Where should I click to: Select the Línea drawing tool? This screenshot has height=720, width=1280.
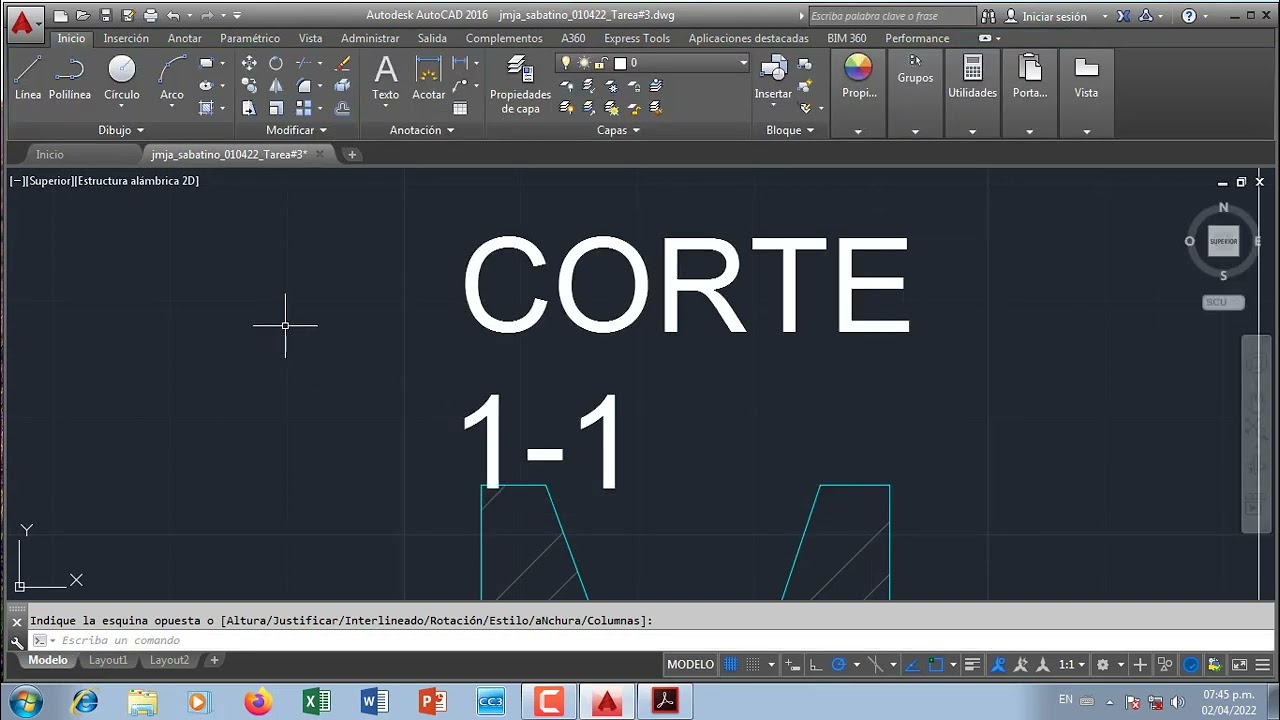[28, 78]
